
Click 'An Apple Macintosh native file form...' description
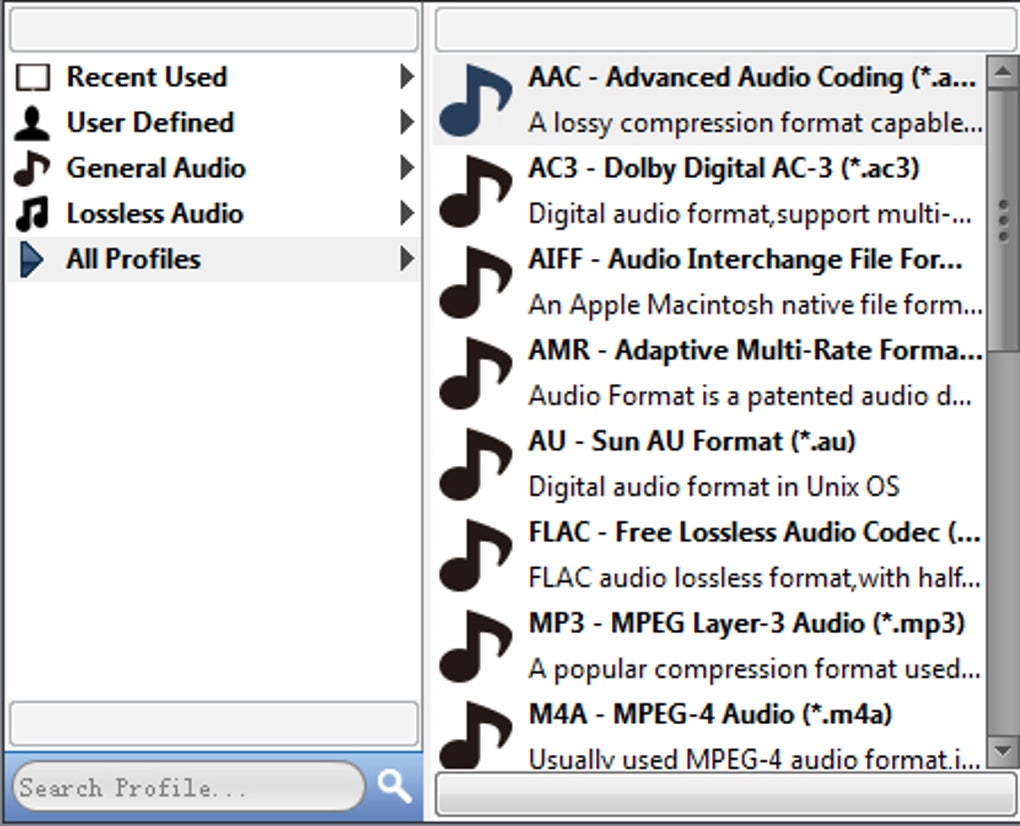755,305
